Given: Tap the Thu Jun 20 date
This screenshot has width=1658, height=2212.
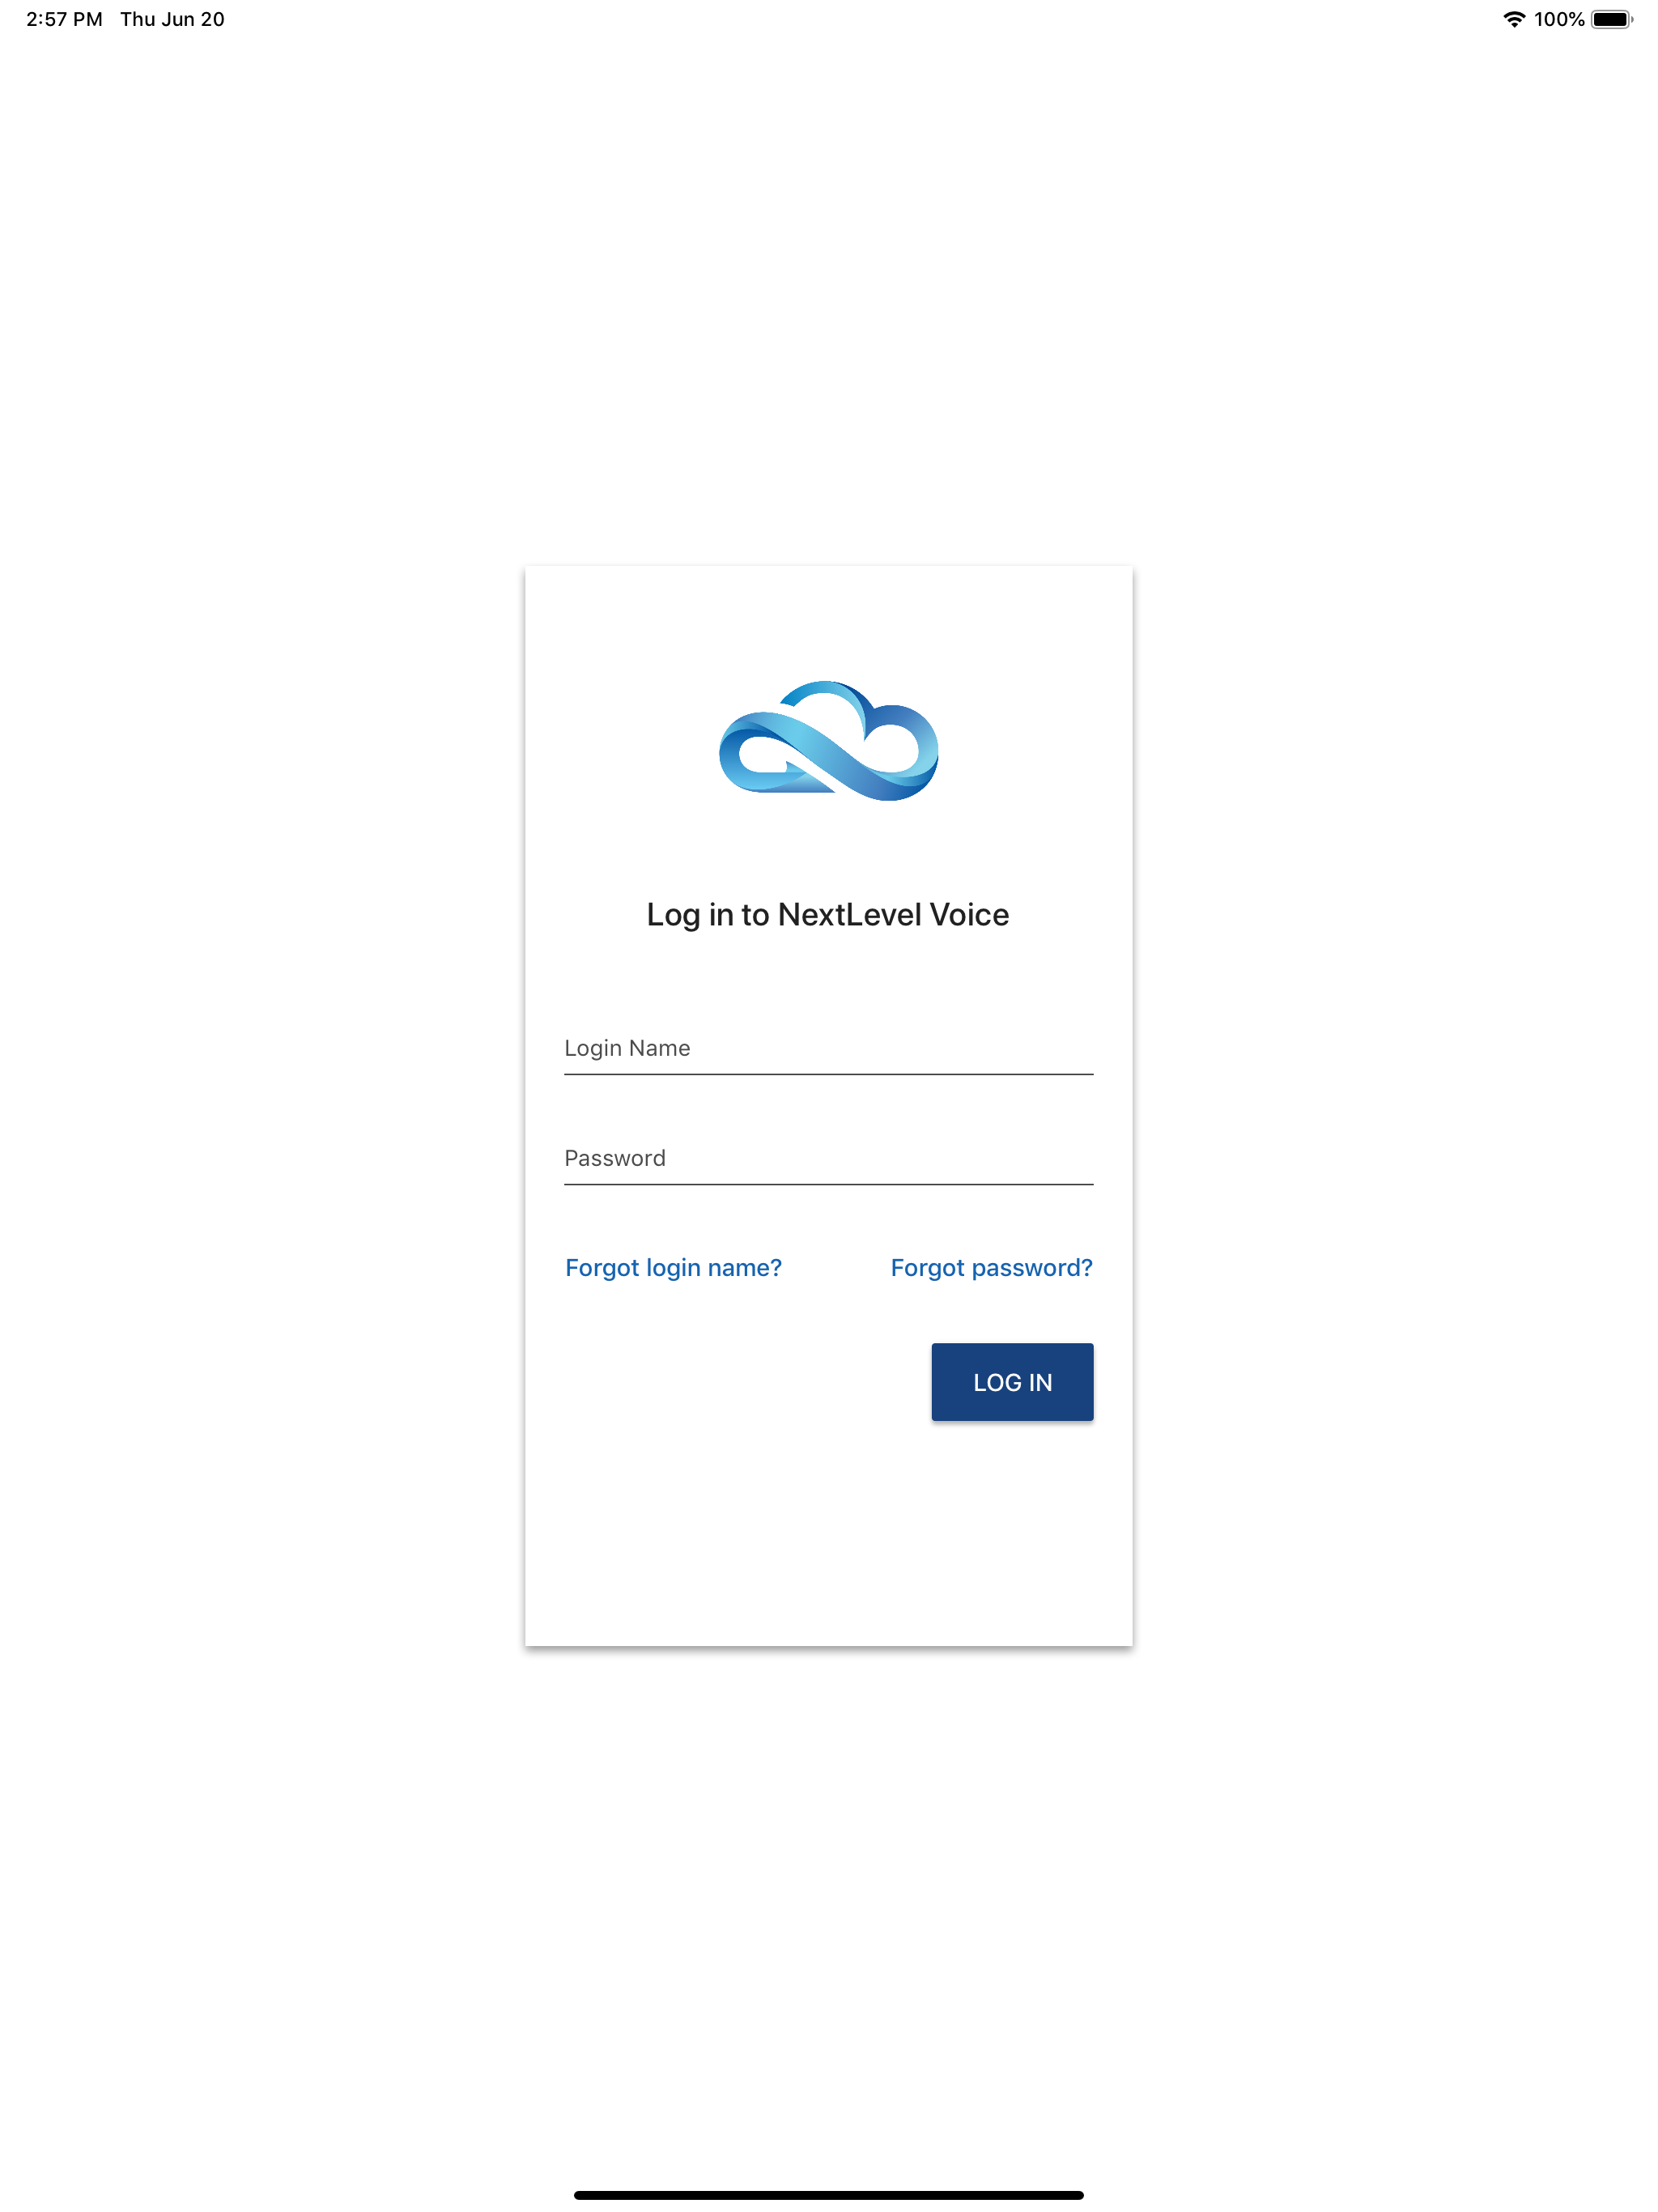Looking at the screenshot, I should pyautogui.click(x=172, y=19).
